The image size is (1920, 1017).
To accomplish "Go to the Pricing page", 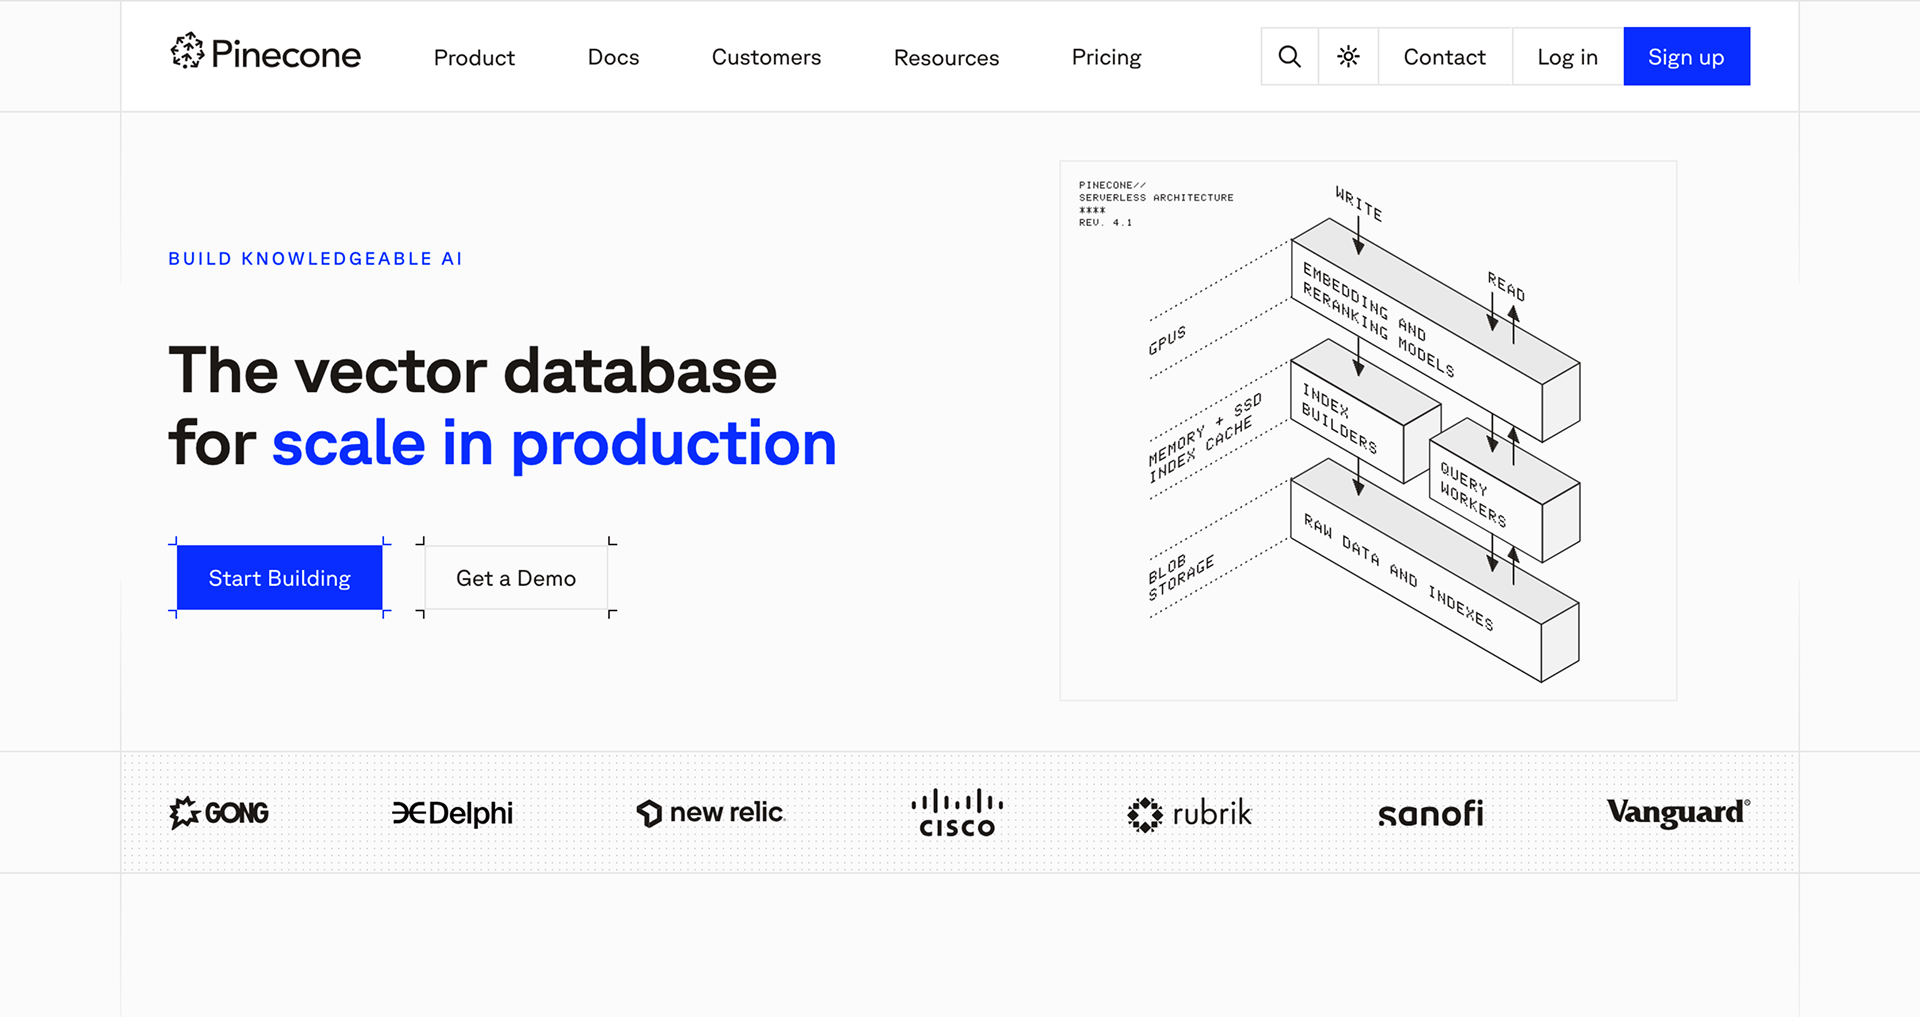I will pos(1107,58).
